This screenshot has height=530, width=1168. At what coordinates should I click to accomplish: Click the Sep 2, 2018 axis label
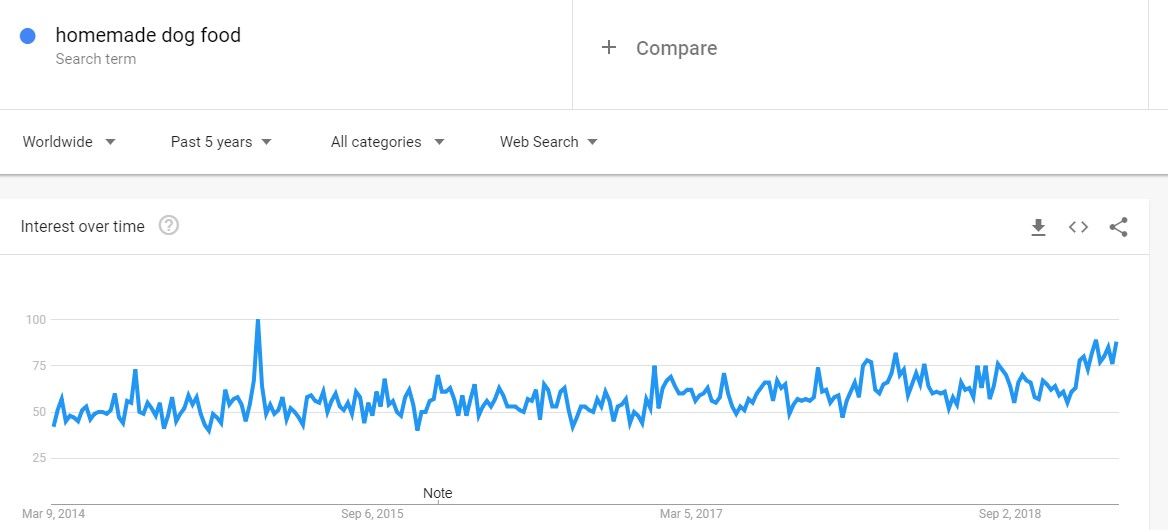click(1009, 514)
